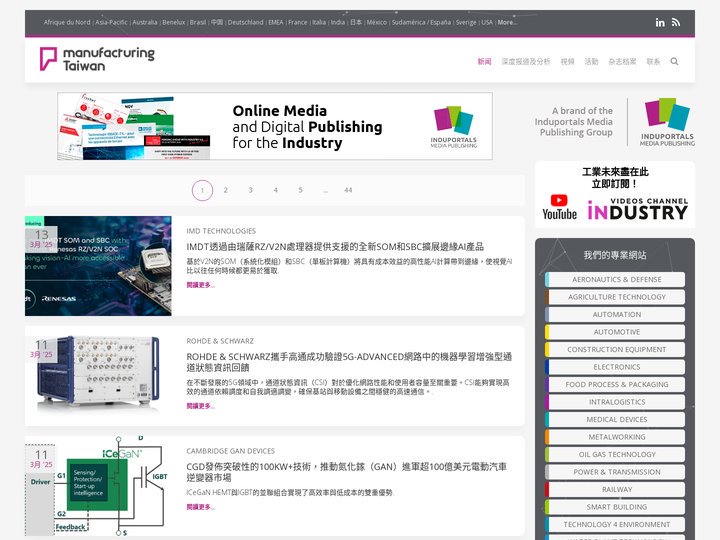Click 閱讀更多 under the IMDT article
The width and height of the screenshot is (720, 540).
(200, 285)
